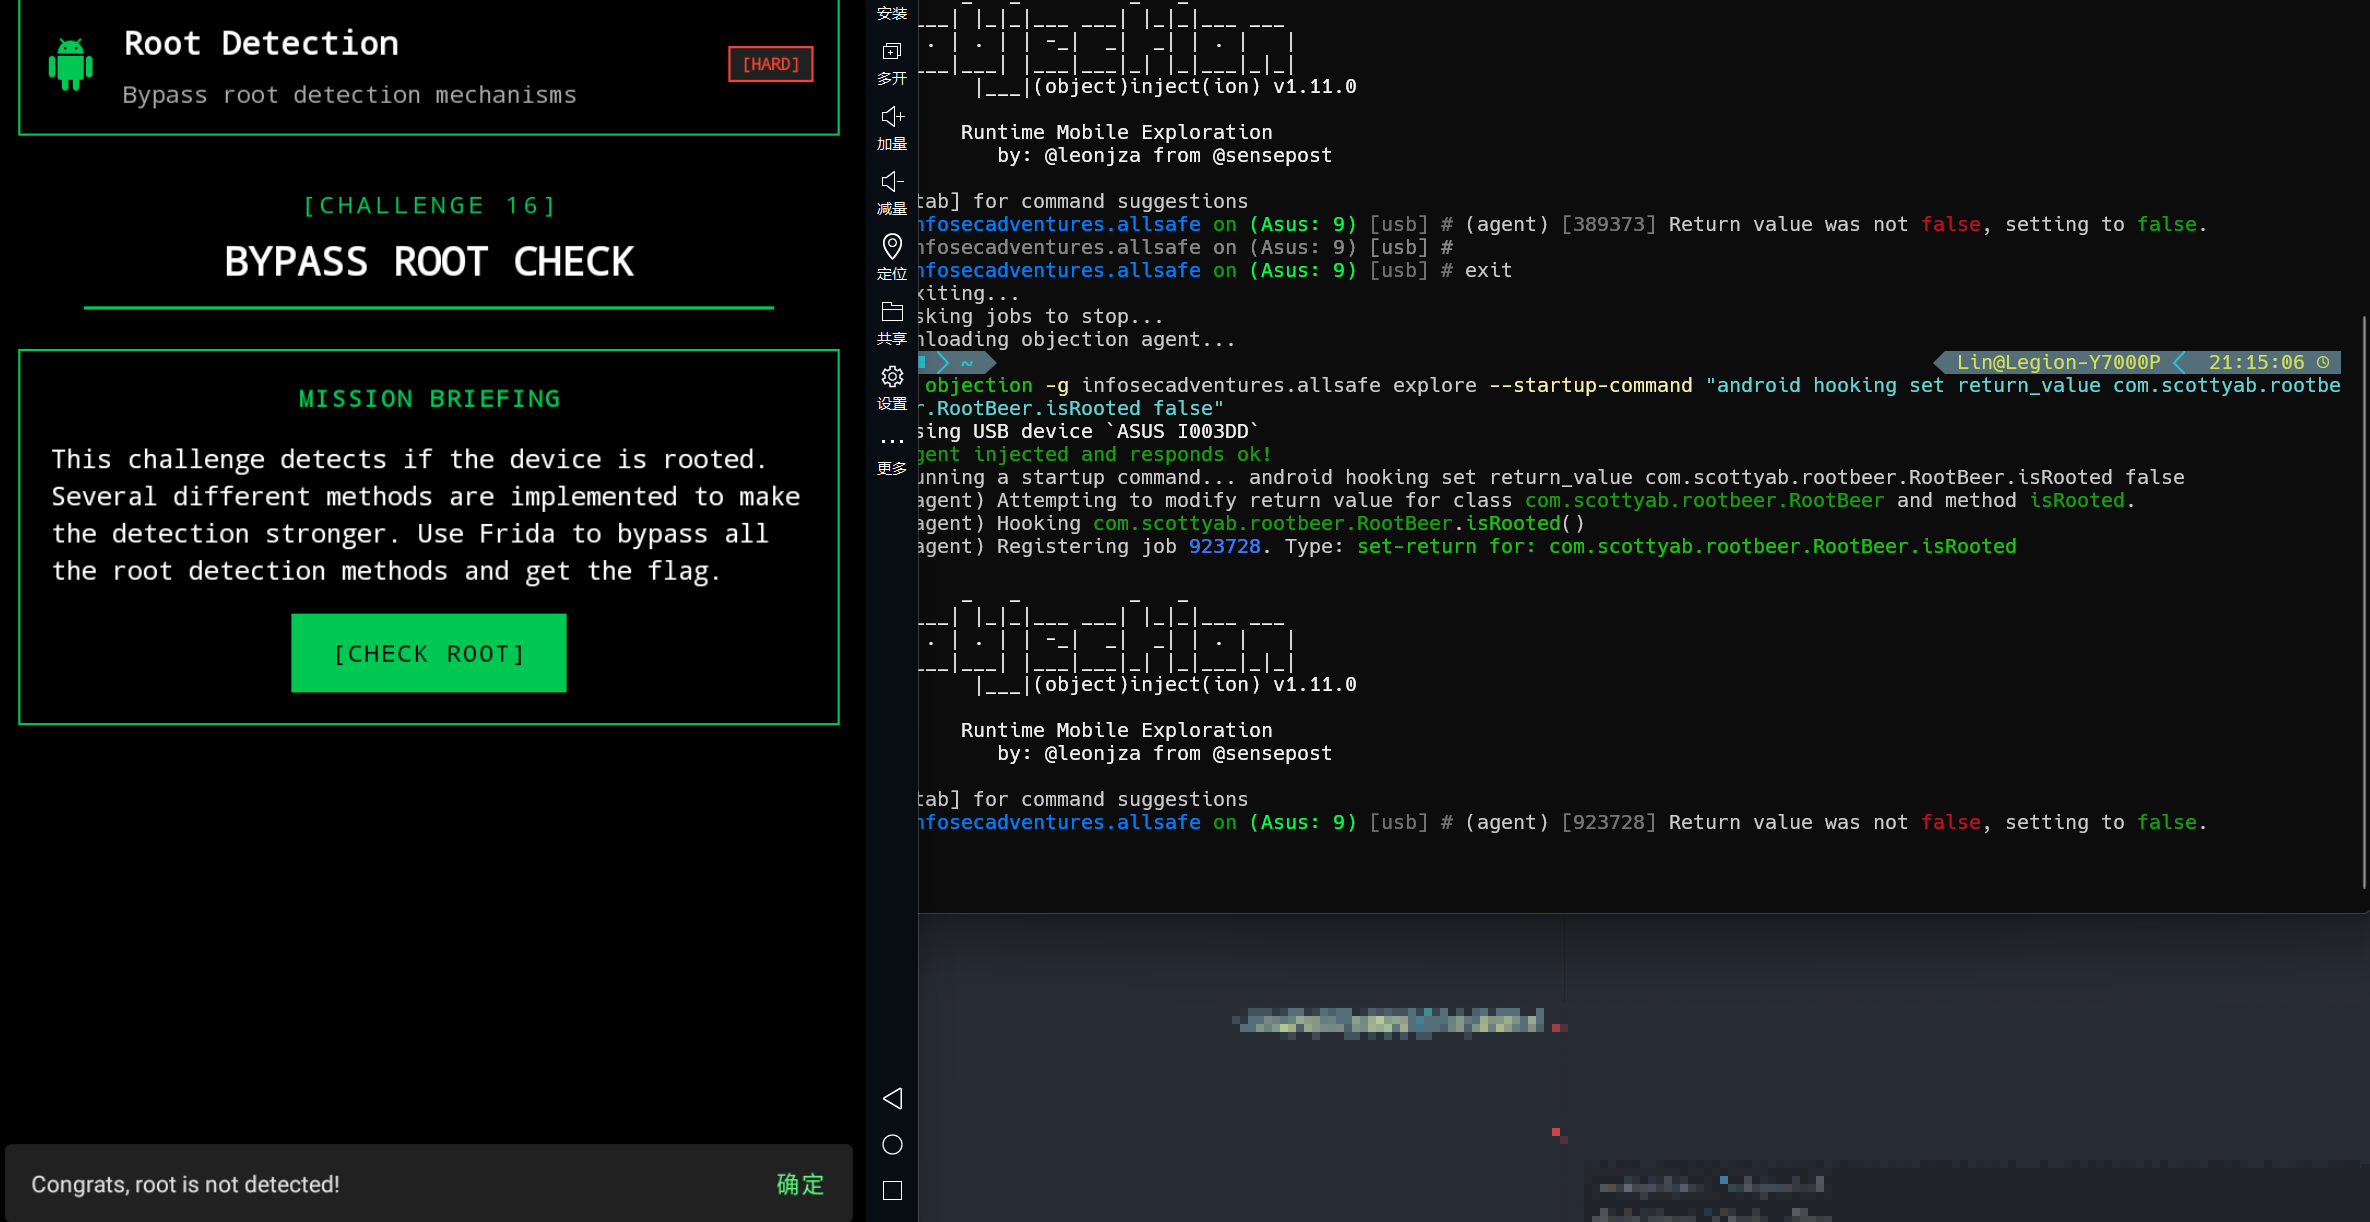Open the shared folder (共享) icon
Viewport: 2370px width, 1222px height.
coord(892,313)
